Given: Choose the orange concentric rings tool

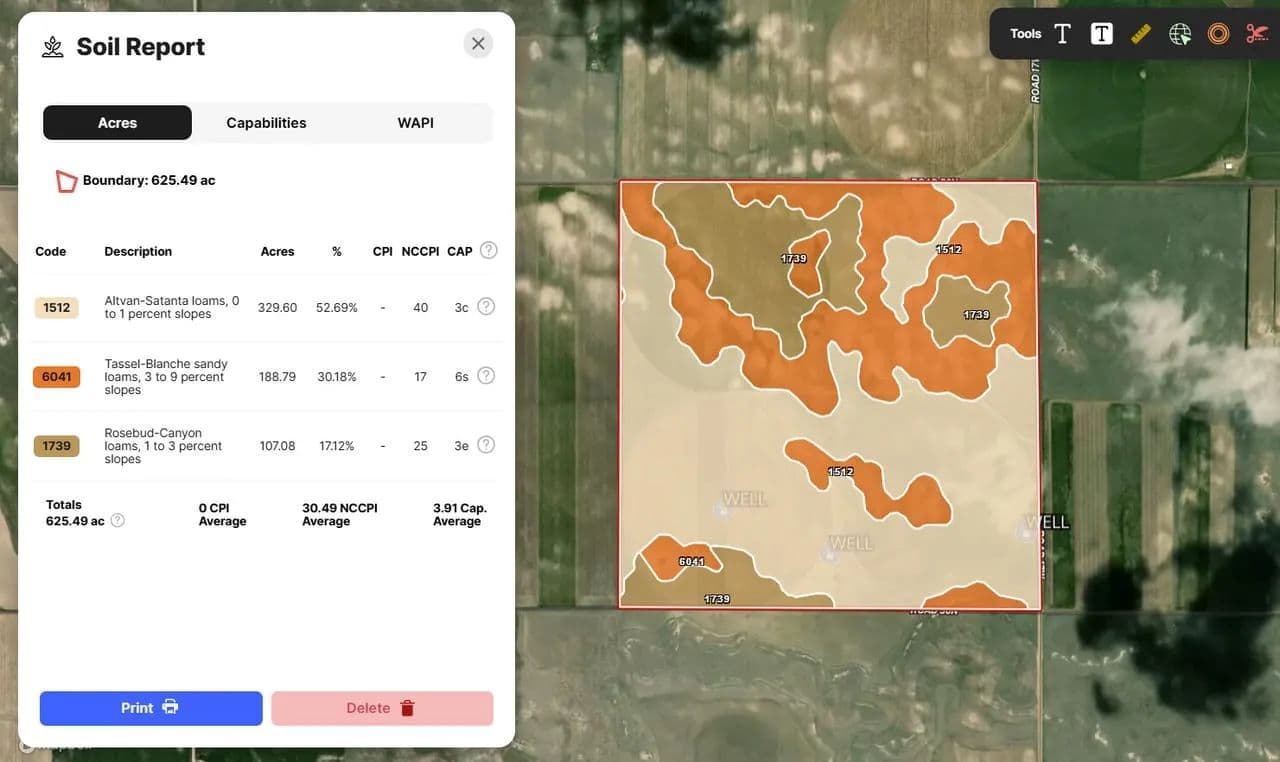Looking at the screenshot, I should pyautogui.click(x=1218, y=34).
